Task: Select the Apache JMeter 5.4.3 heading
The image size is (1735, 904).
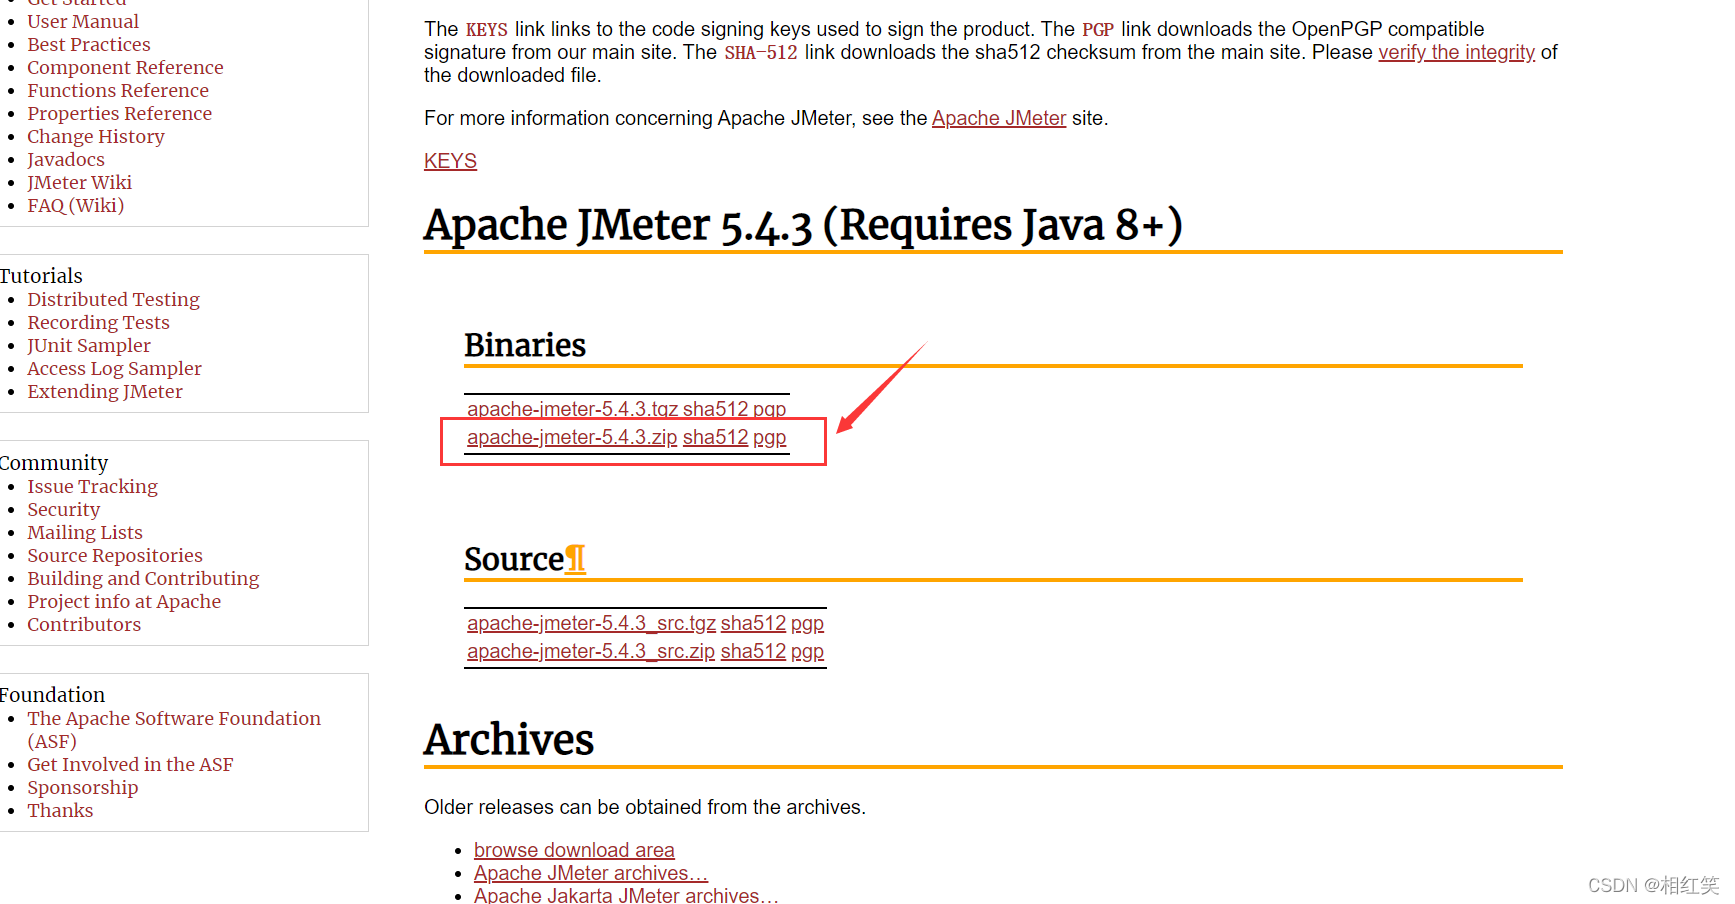Action: [x=803, y=225]
